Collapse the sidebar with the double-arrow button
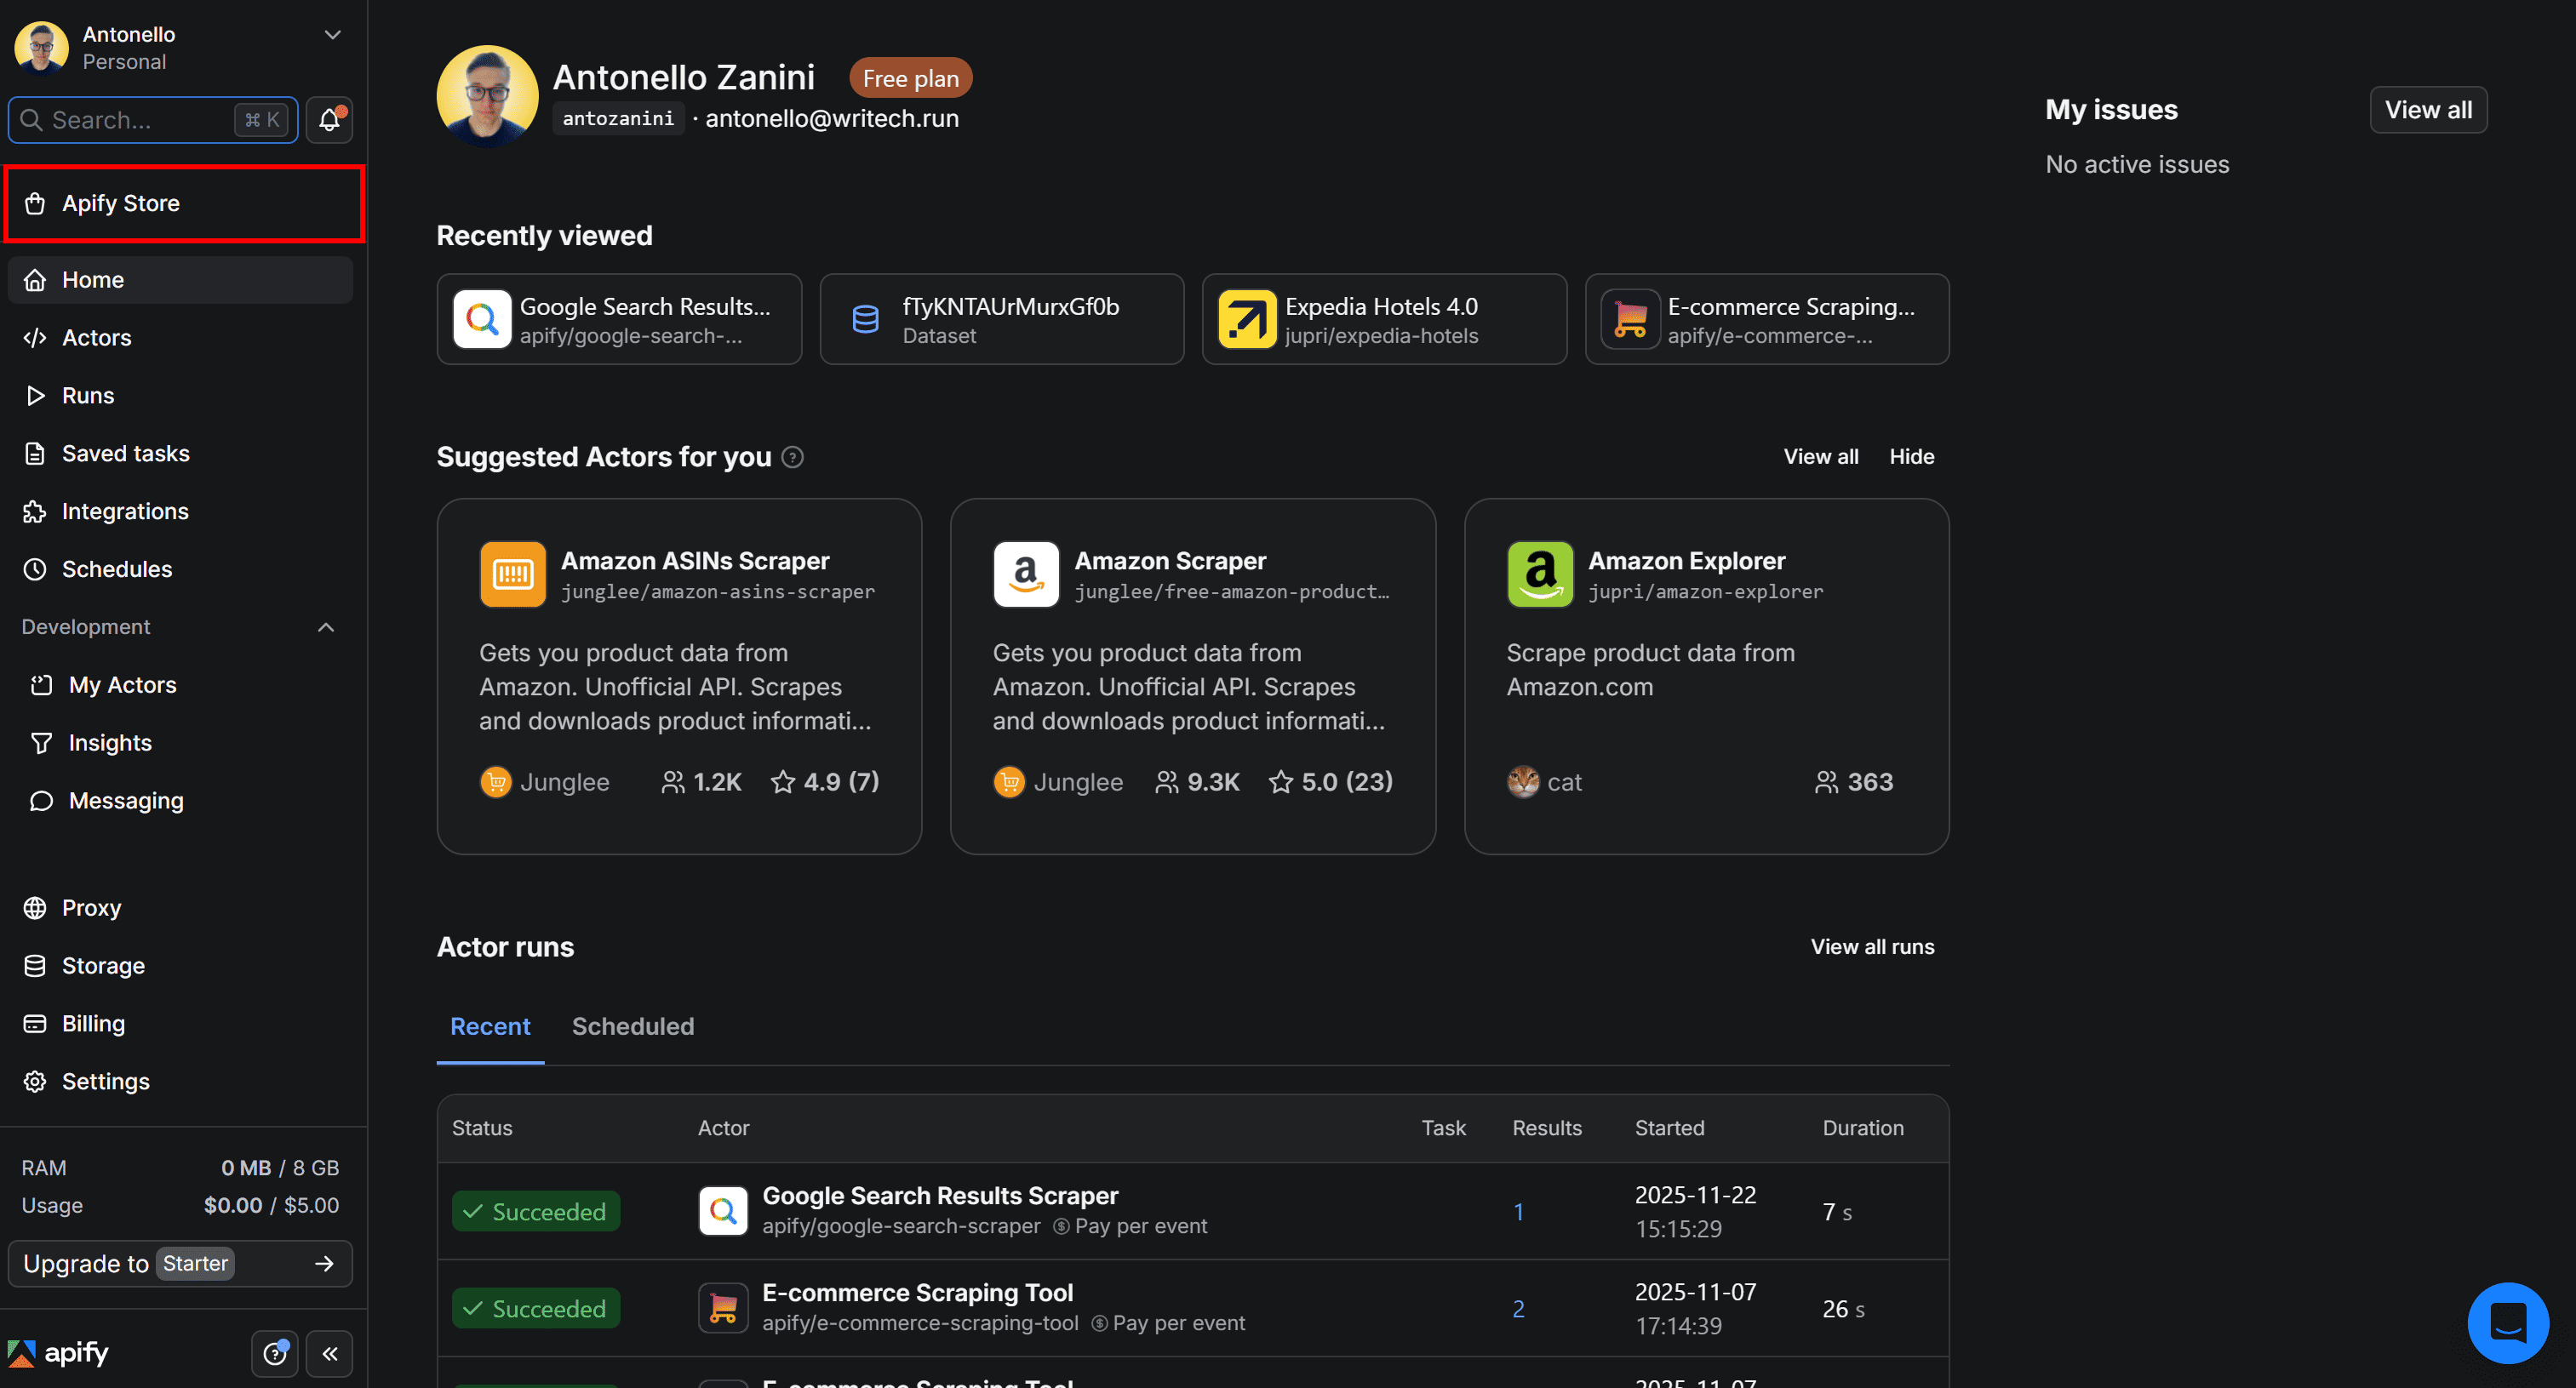2576x1388 pixels. pos(329,1353)
